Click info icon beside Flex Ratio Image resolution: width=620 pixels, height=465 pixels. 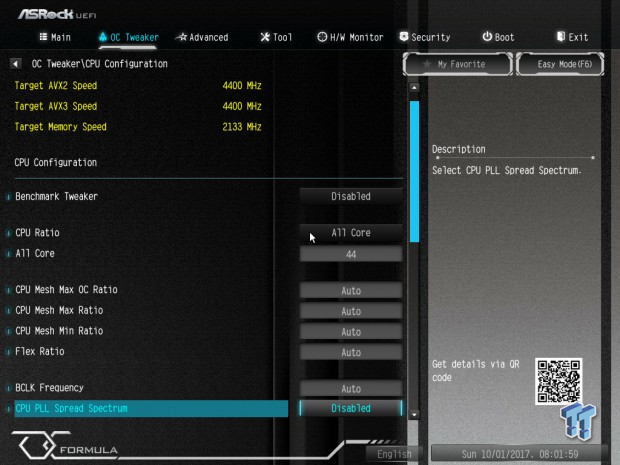tap(8, 352)
